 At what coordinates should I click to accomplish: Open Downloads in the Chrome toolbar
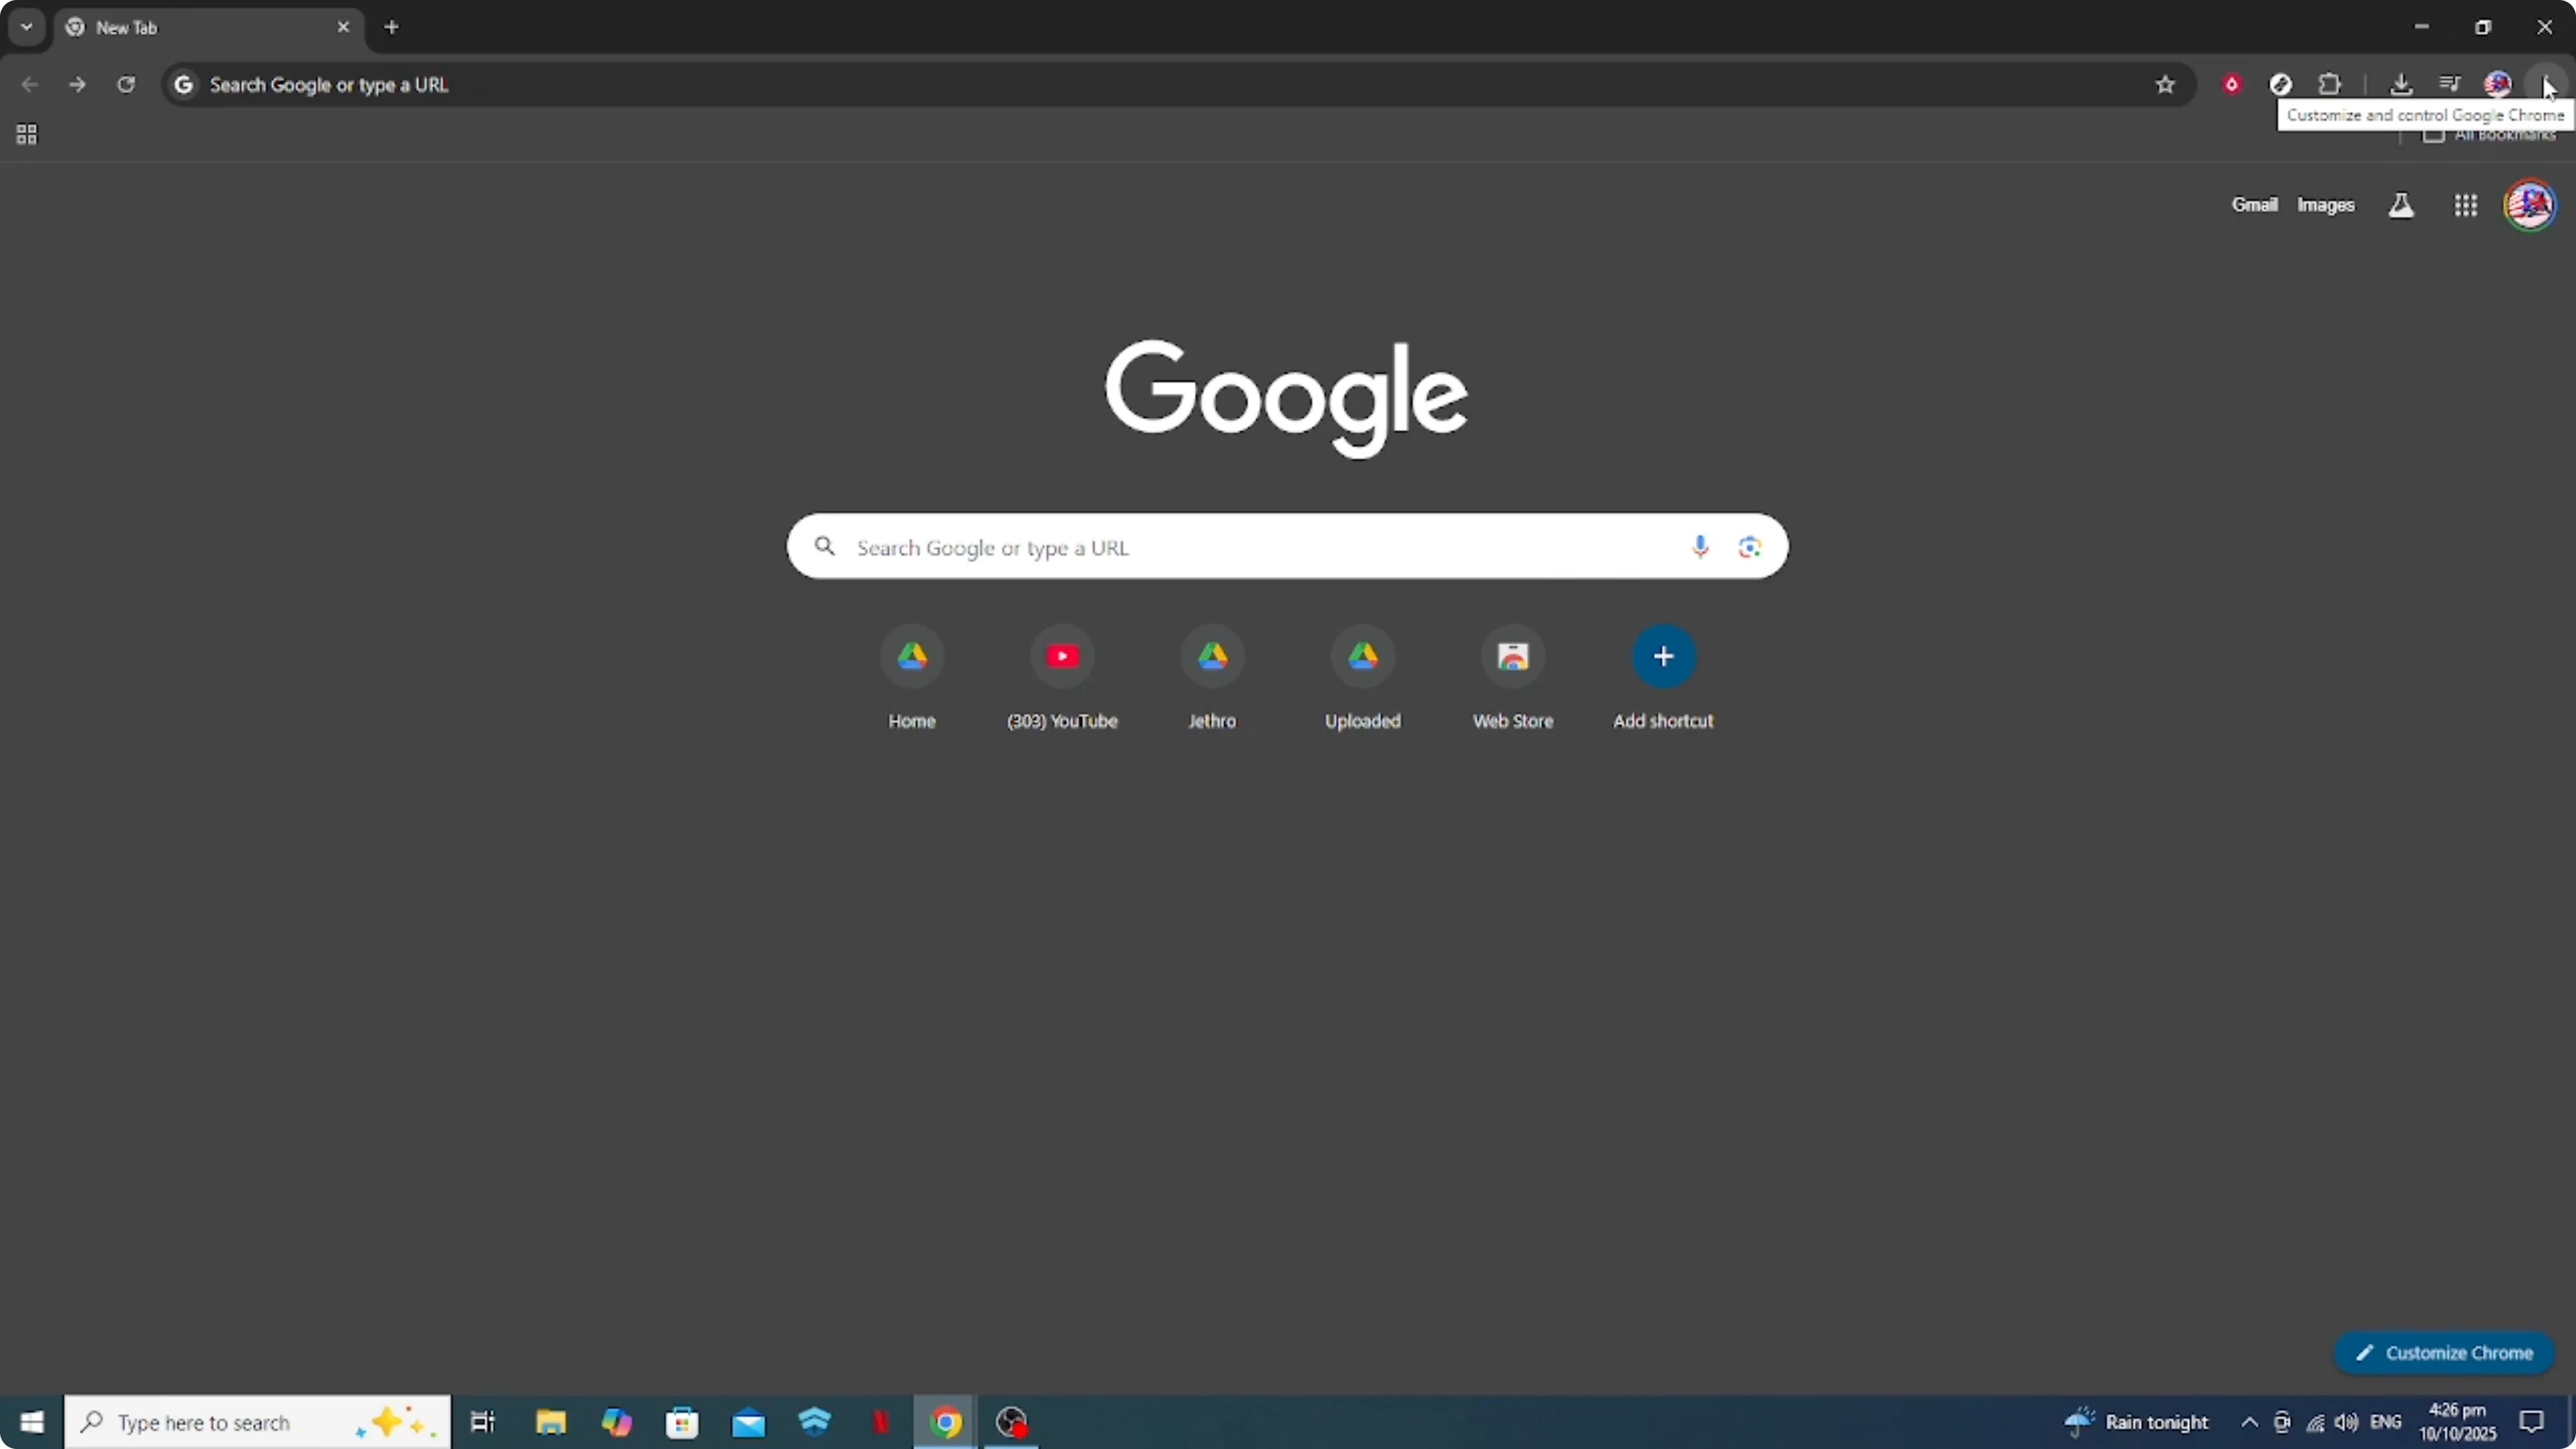click(2403, 84)
